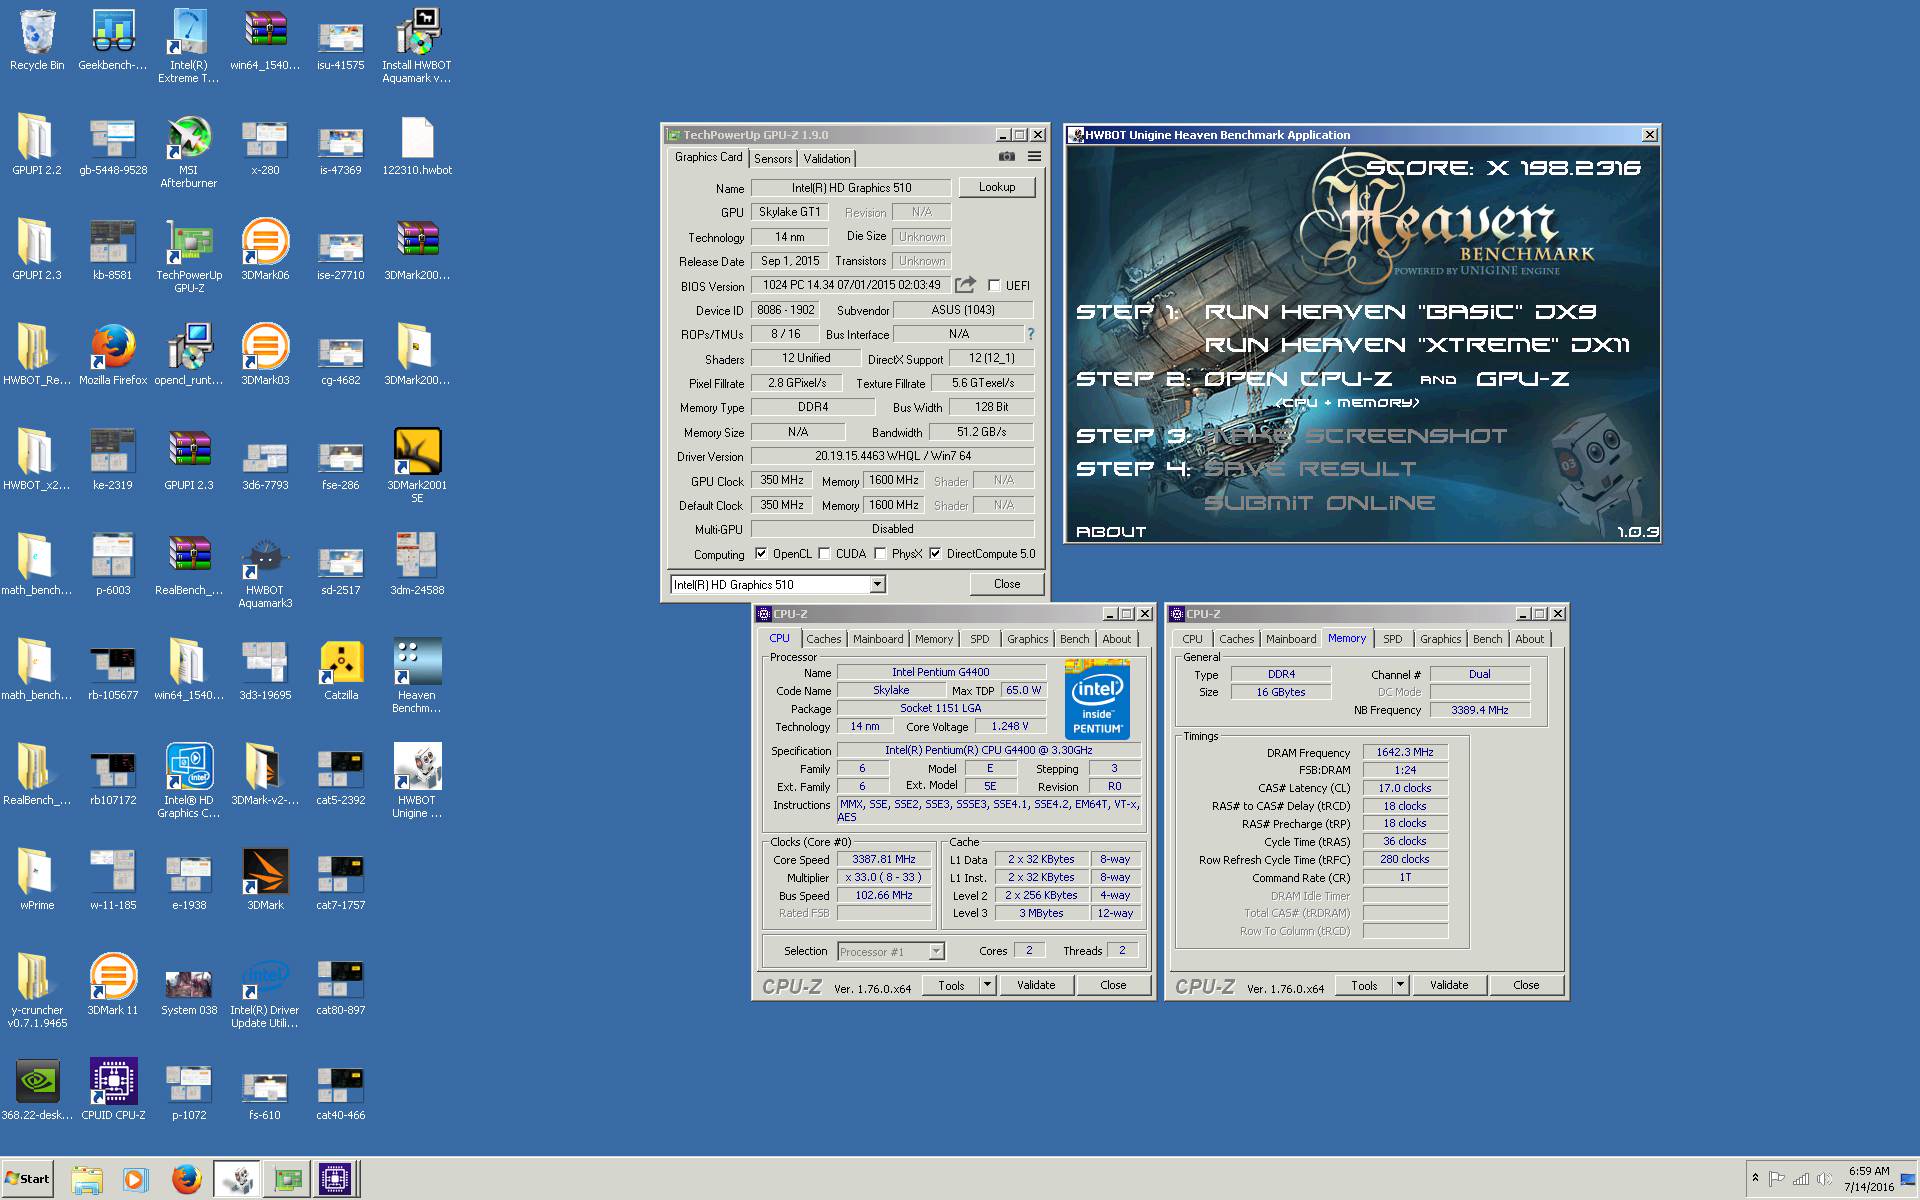Click Submit Online in HWBOT Heaven
Image resolution: width=1920 pixels, height=1200 pixels.
click(x=1319, y=503)
